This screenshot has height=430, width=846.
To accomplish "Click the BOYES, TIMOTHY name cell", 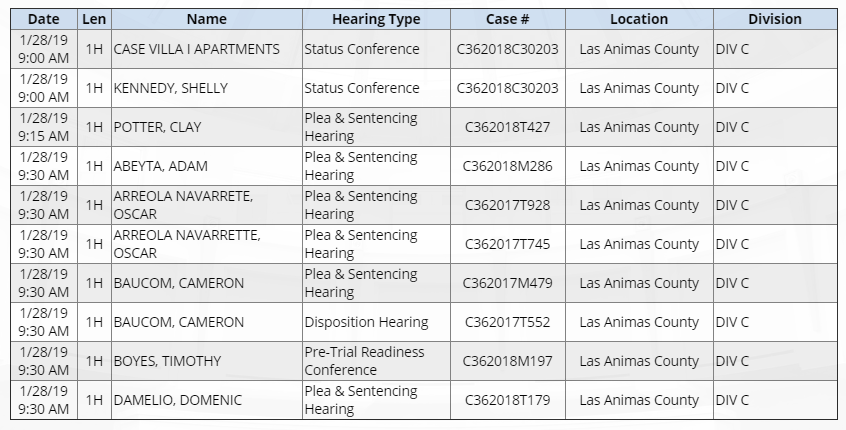I will point(207,361).
